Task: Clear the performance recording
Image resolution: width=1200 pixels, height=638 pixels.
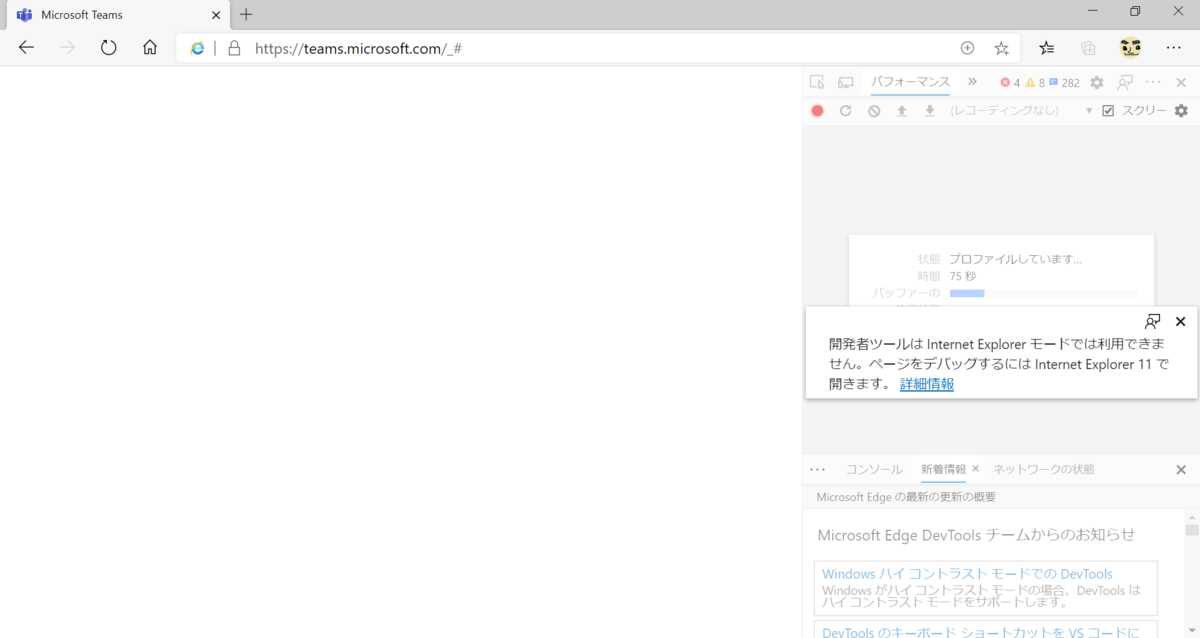Action: pos(874,111)
